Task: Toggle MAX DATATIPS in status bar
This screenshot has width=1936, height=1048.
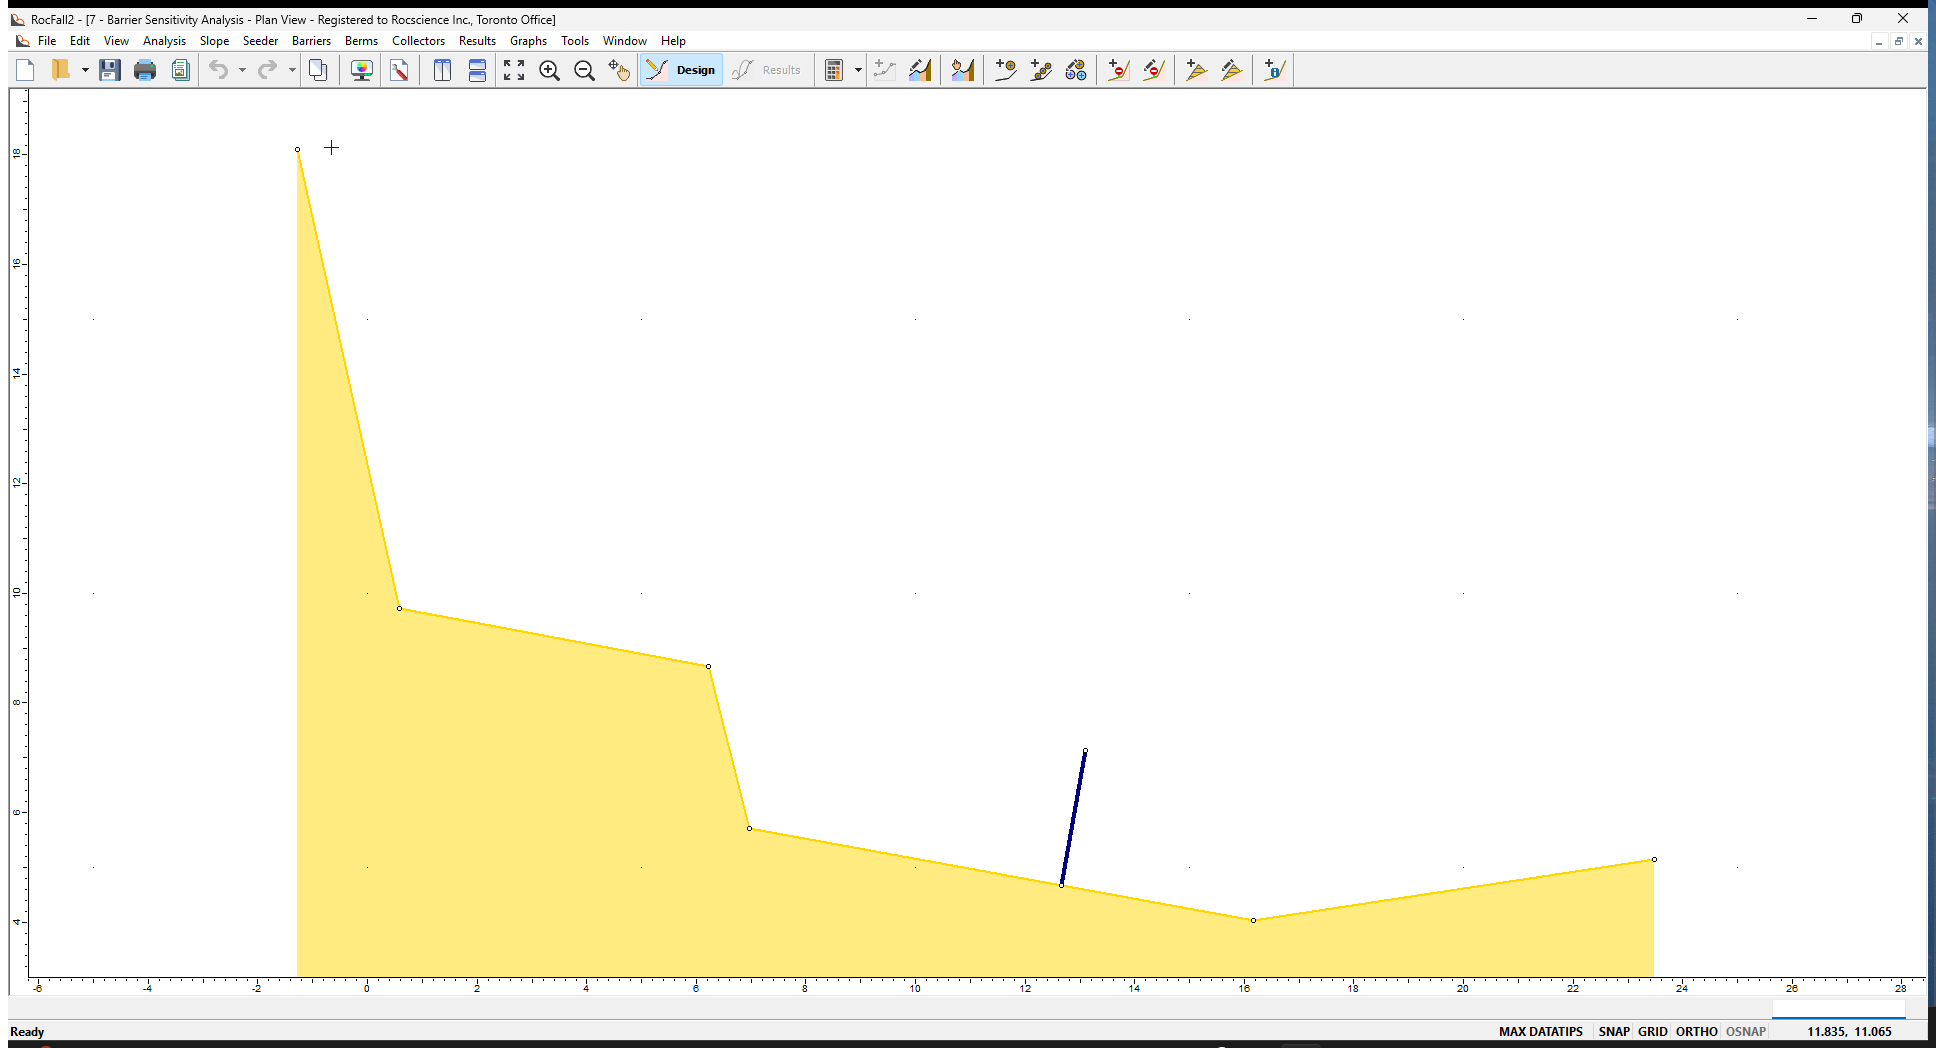Action: click(x=1540, y=1031)
